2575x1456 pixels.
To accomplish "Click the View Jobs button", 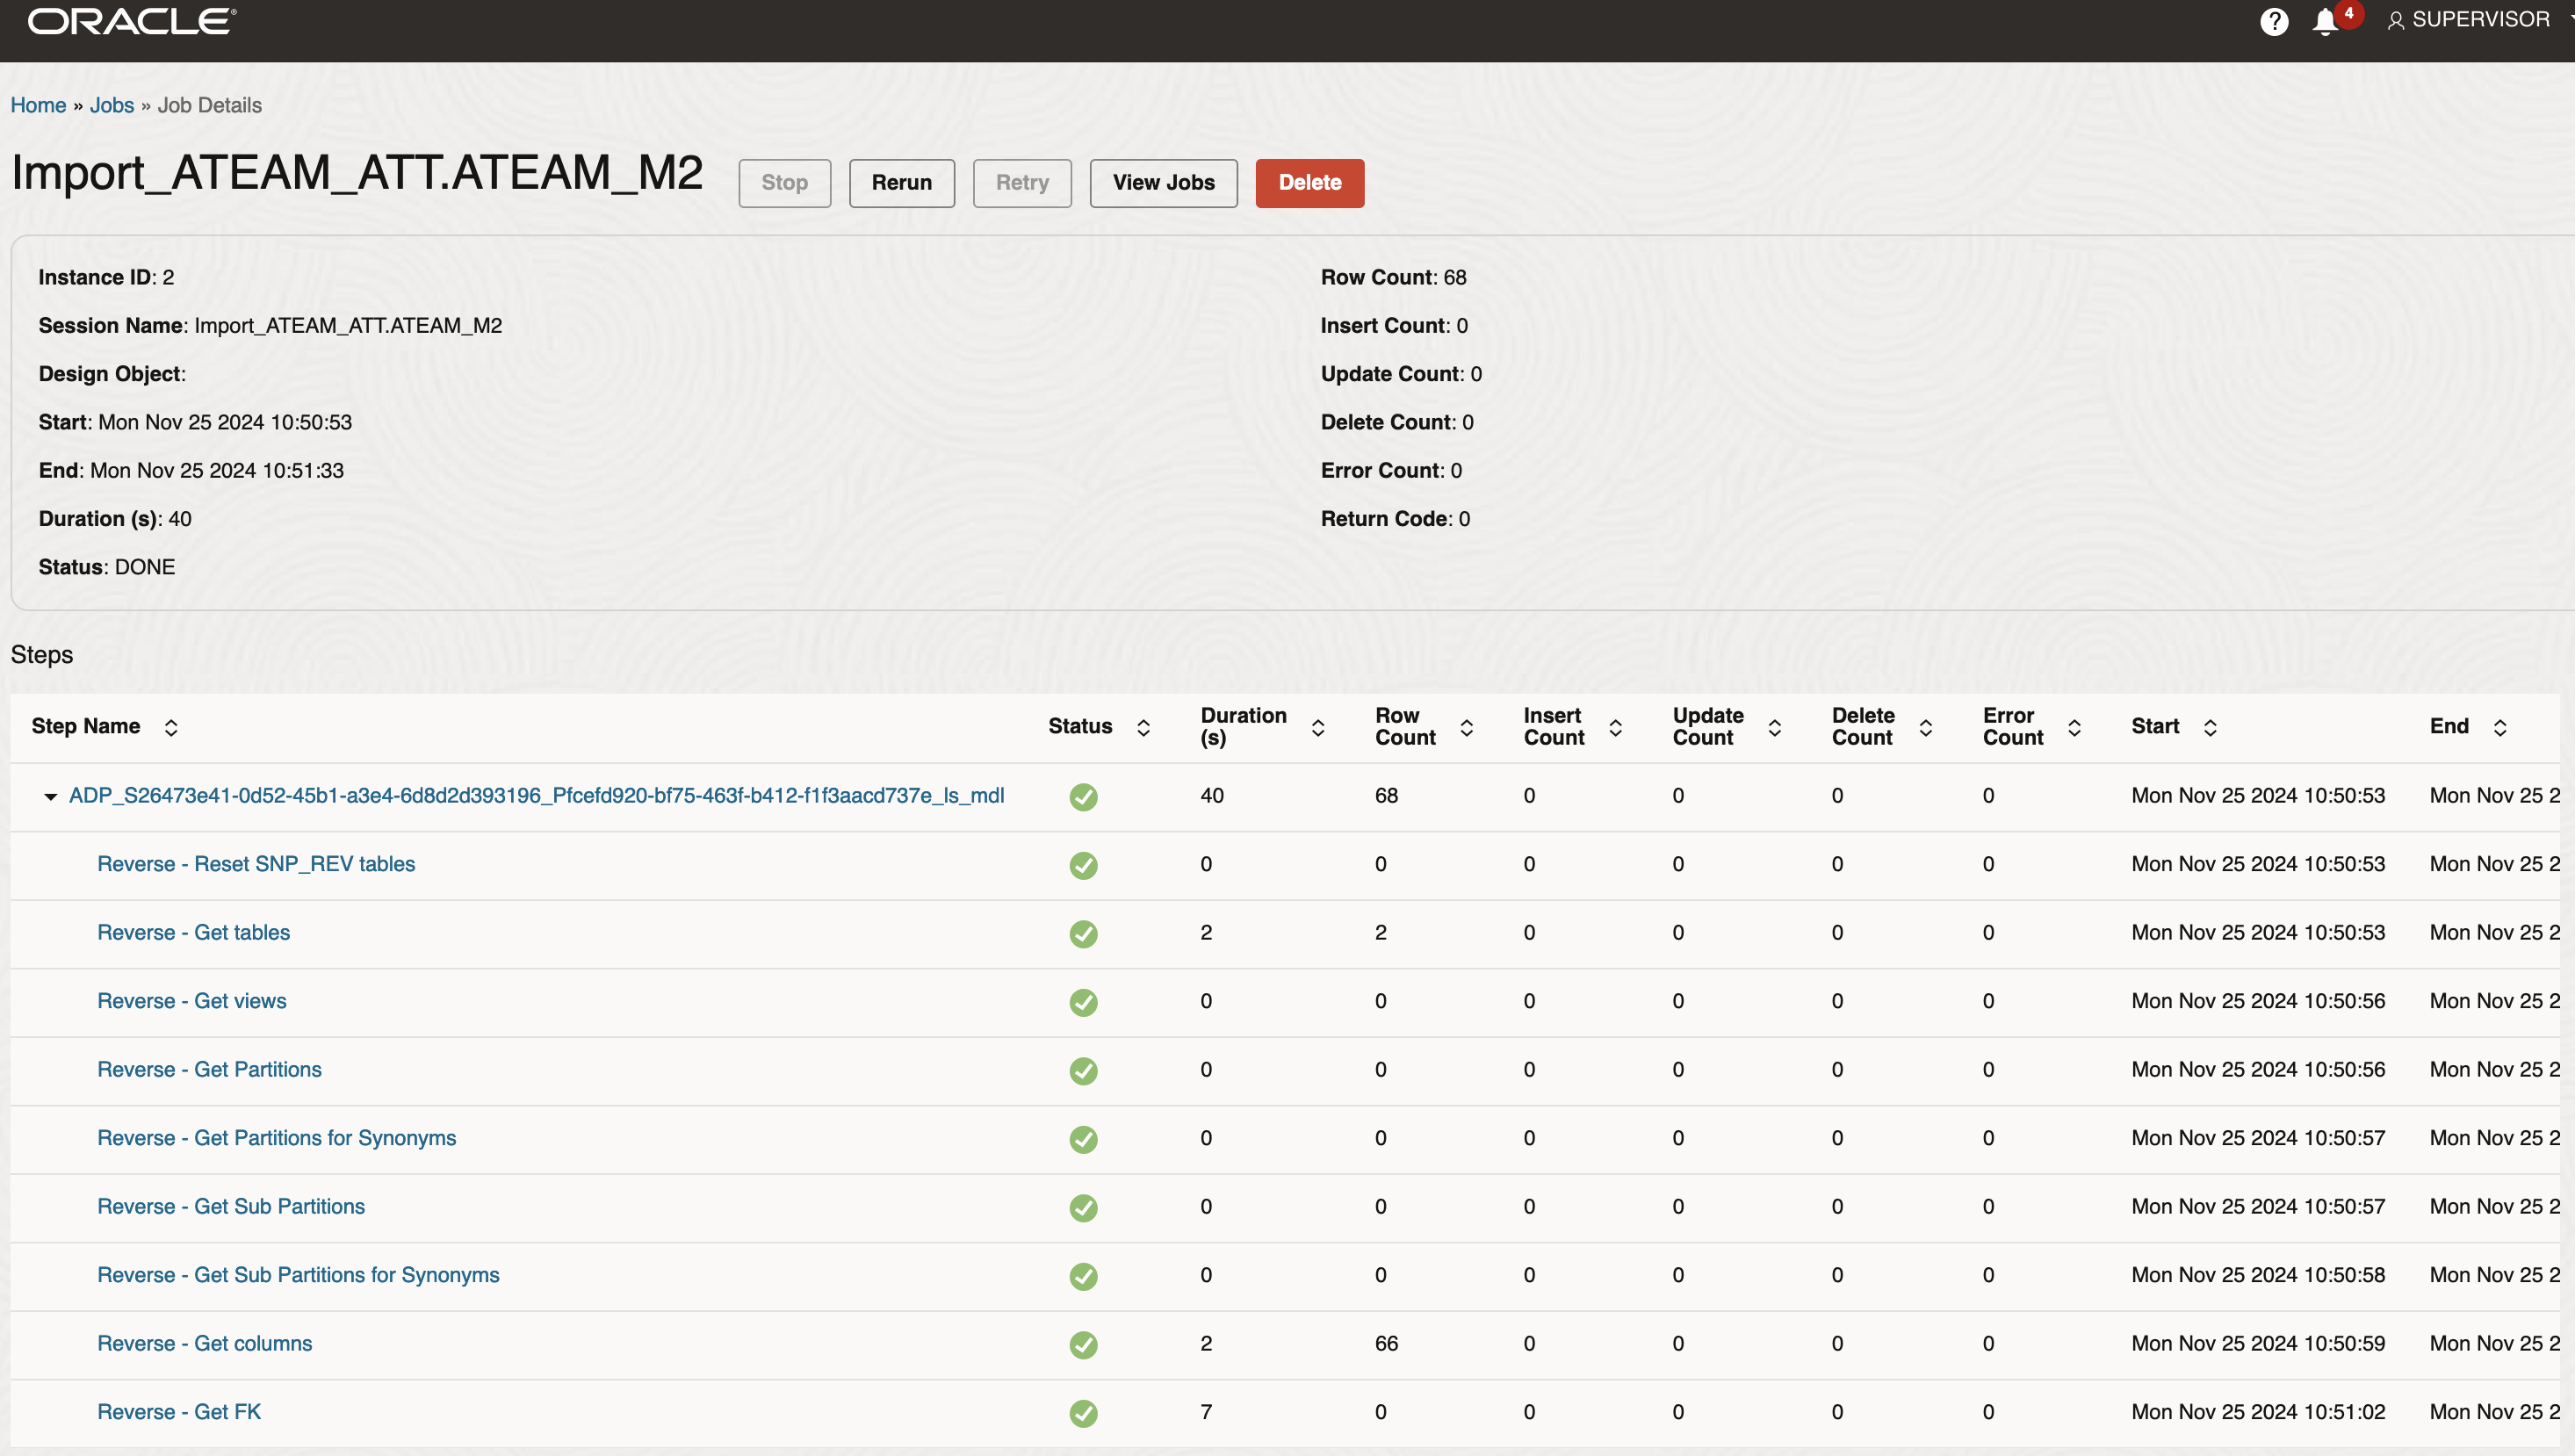I will (x=1163, y=183).
